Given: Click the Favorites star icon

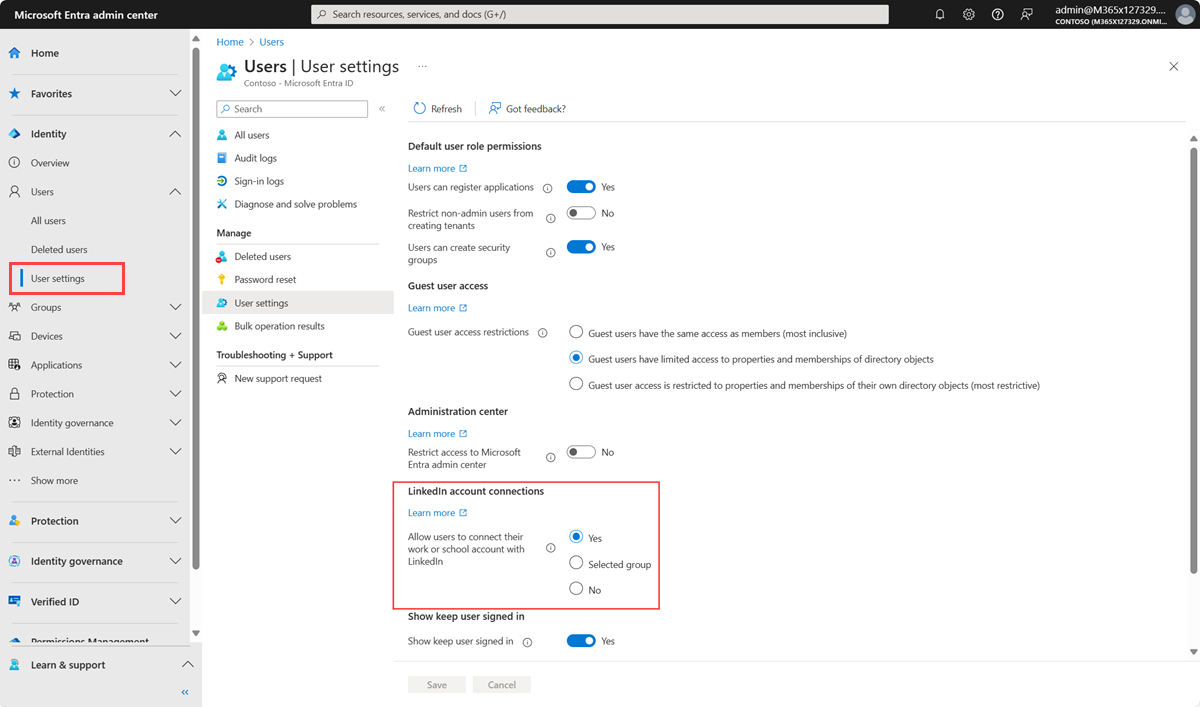Looking at the screenshot, I should (14, 93).
